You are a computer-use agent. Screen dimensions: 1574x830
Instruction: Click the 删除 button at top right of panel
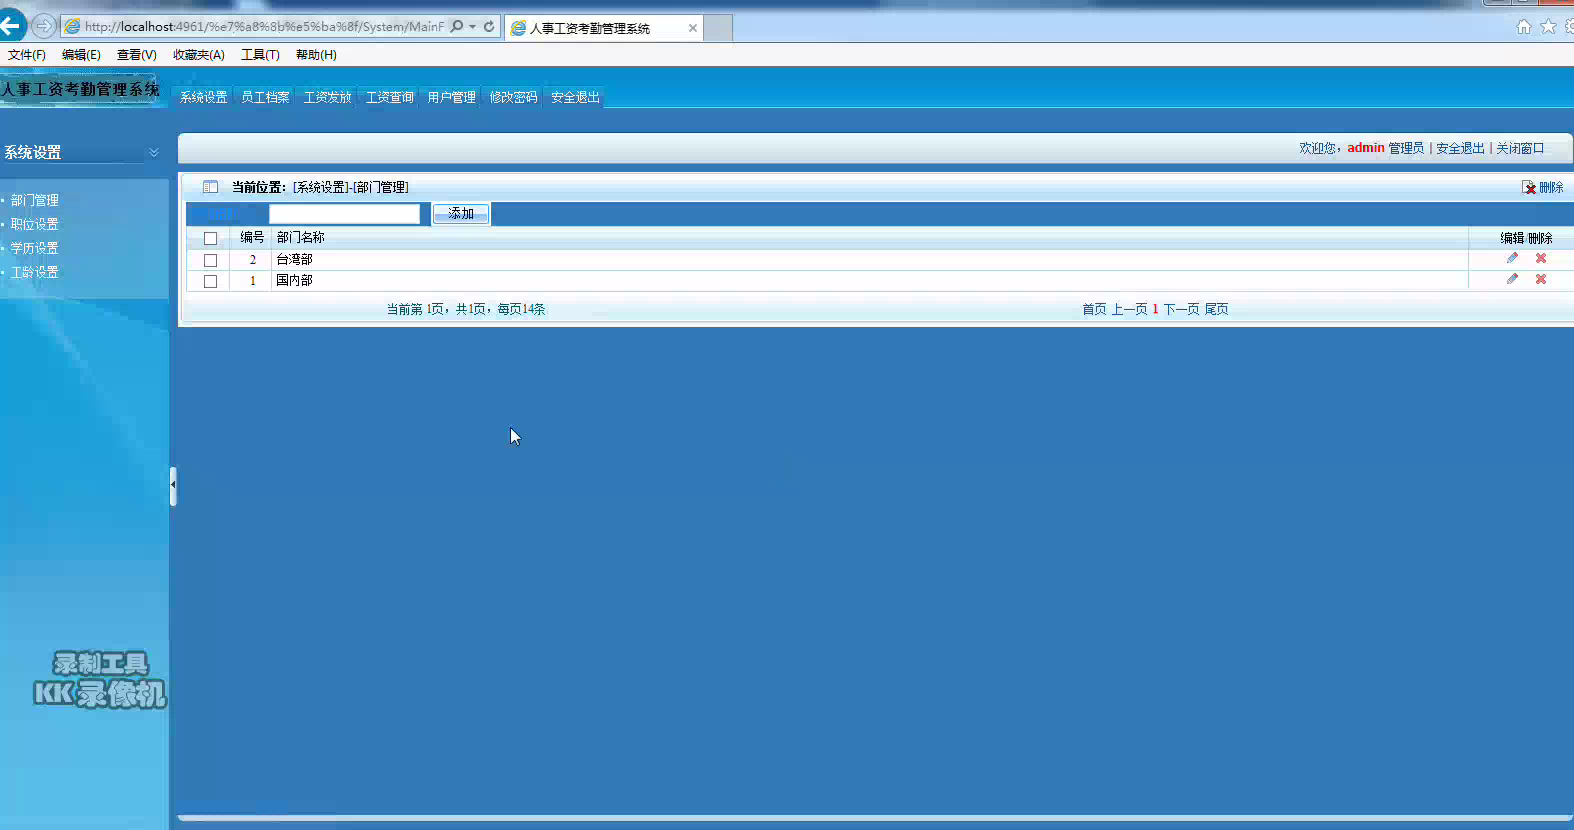tap(1543, 187)
